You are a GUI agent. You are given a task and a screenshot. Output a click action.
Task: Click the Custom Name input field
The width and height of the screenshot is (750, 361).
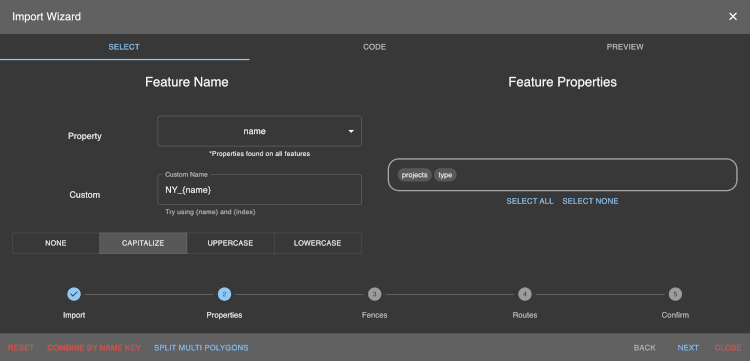point(259,190)
